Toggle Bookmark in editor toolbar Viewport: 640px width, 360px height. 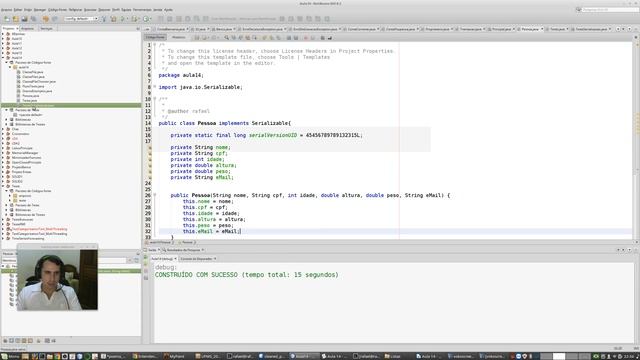pos(278,38)
